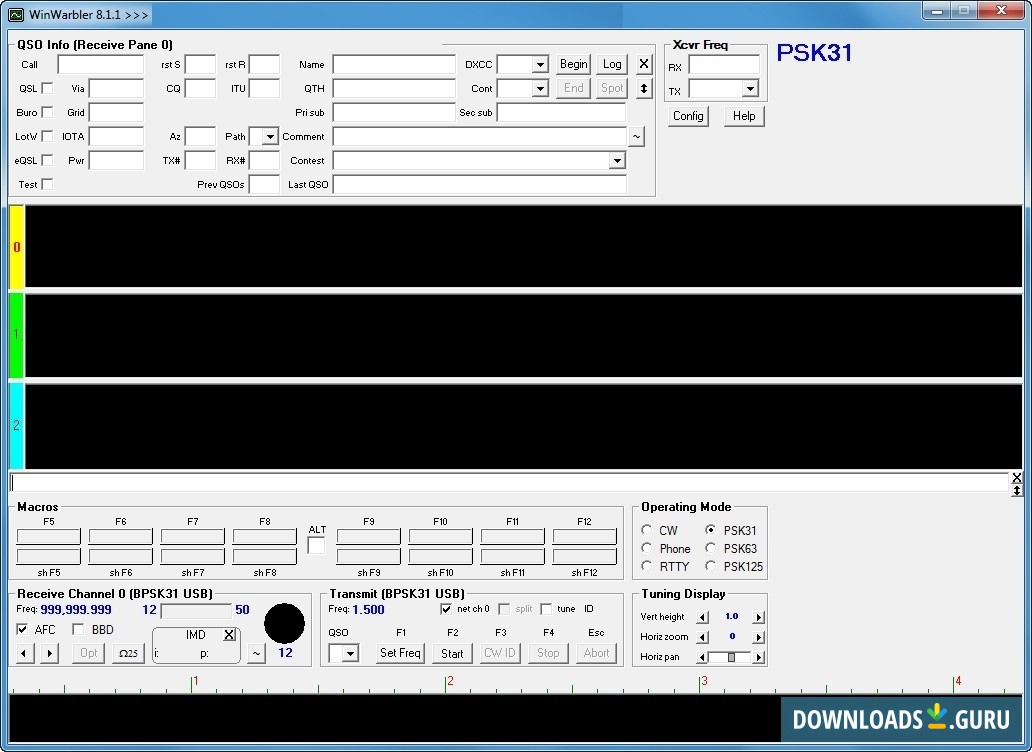Viewport: 1032px width, 752px height.
Task: Click the Ω25 button in Receive Channel
Action: point(128,653)
